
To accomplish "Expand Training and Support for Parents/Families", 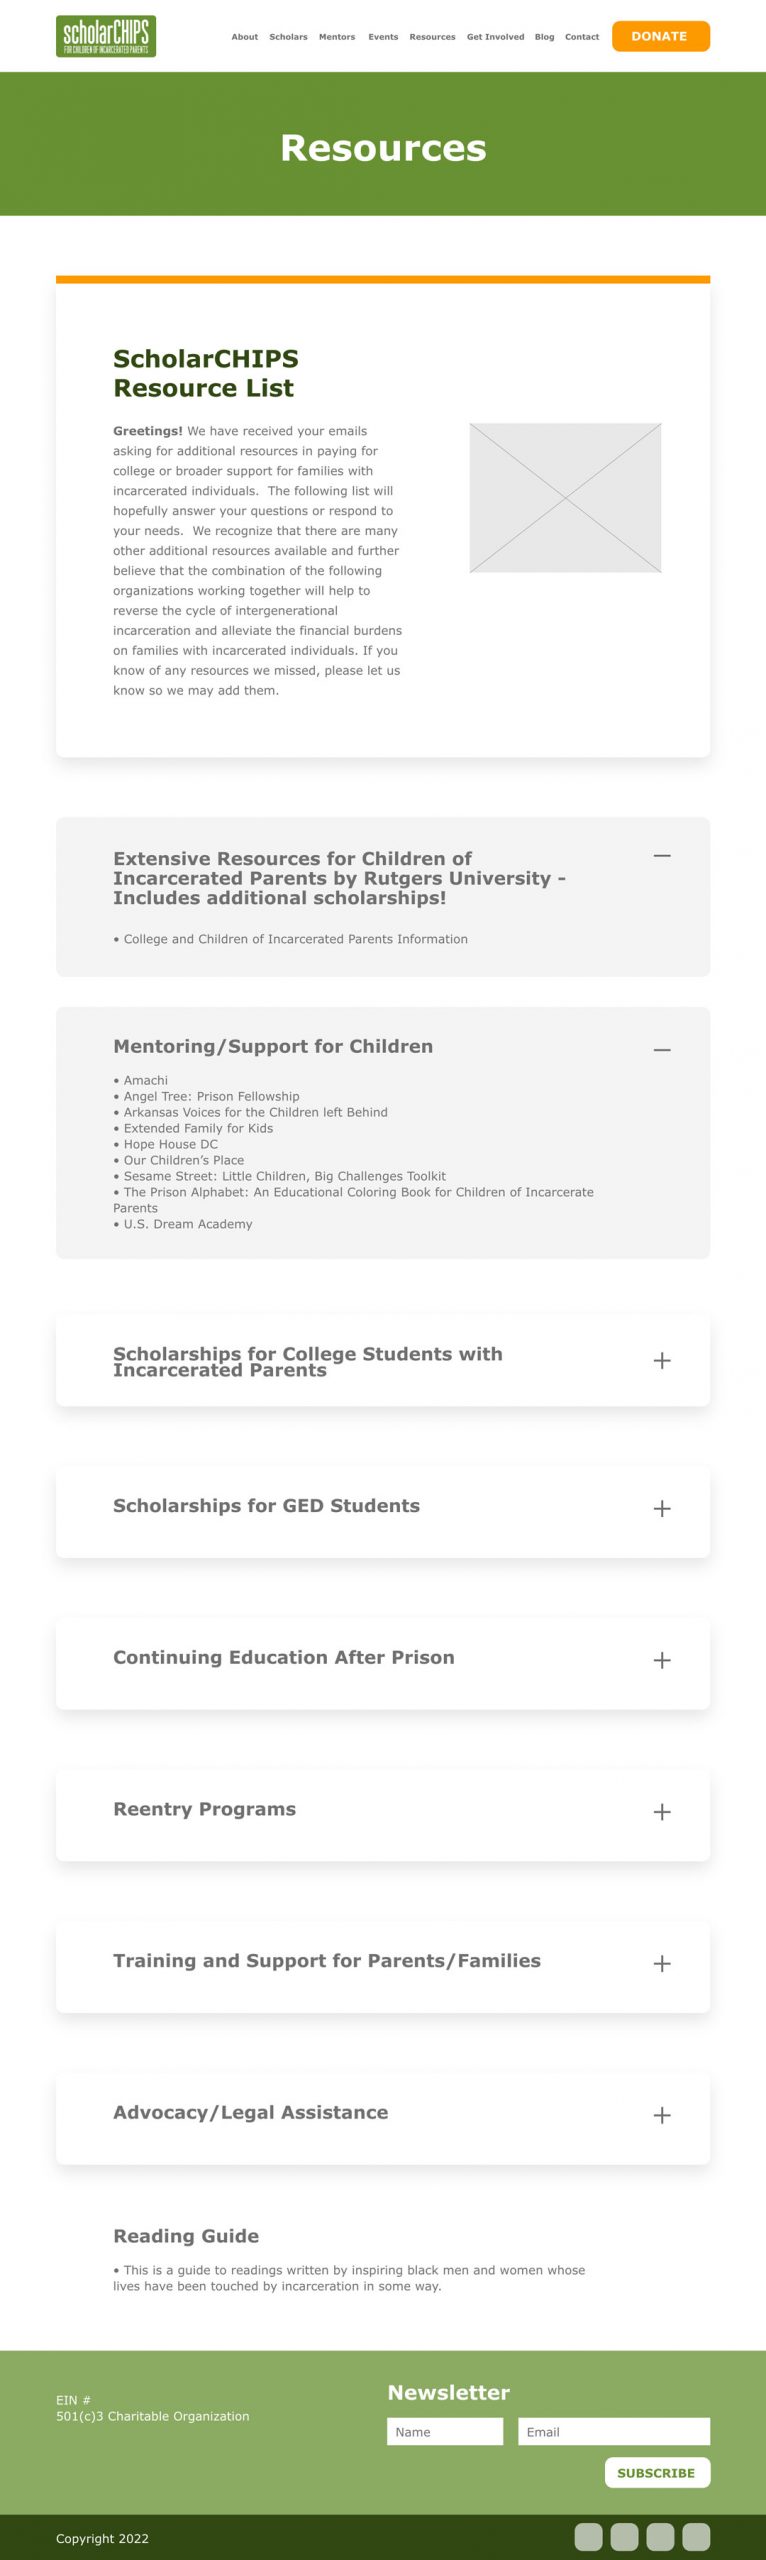I will tap(661, 1963).
